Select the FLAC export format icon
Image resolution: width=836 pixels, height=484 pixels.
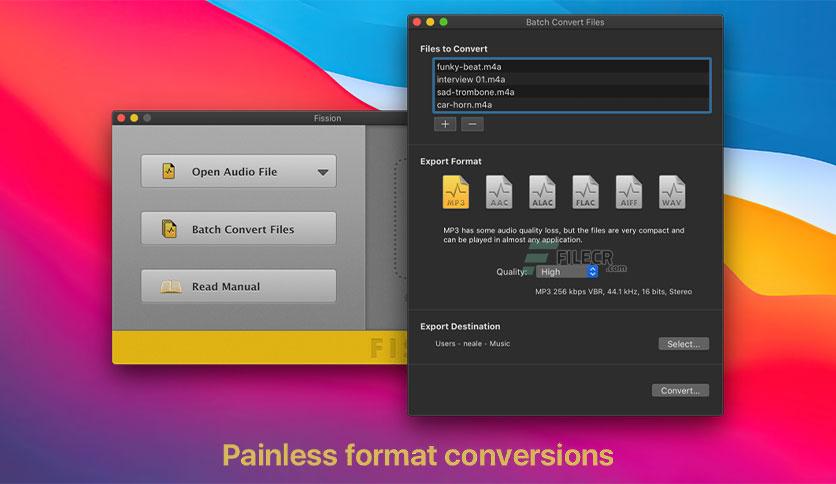(x=585, y=192)
